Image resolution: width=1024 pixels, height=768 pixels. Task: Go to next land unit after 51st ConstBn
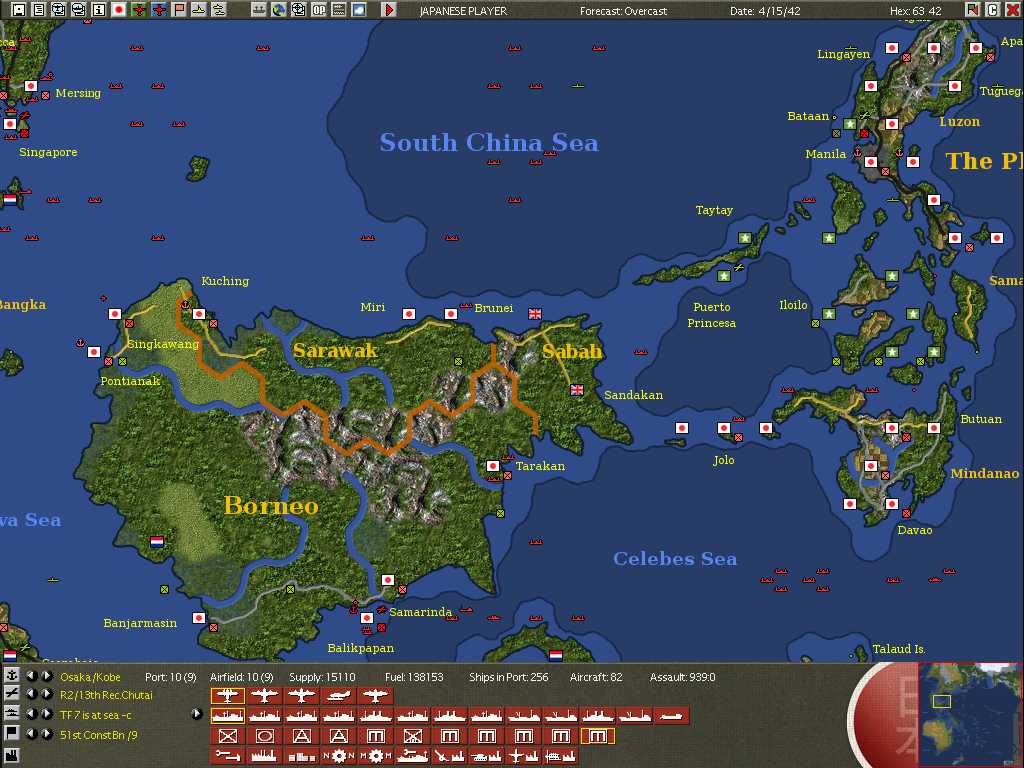[x=46, y=733]
